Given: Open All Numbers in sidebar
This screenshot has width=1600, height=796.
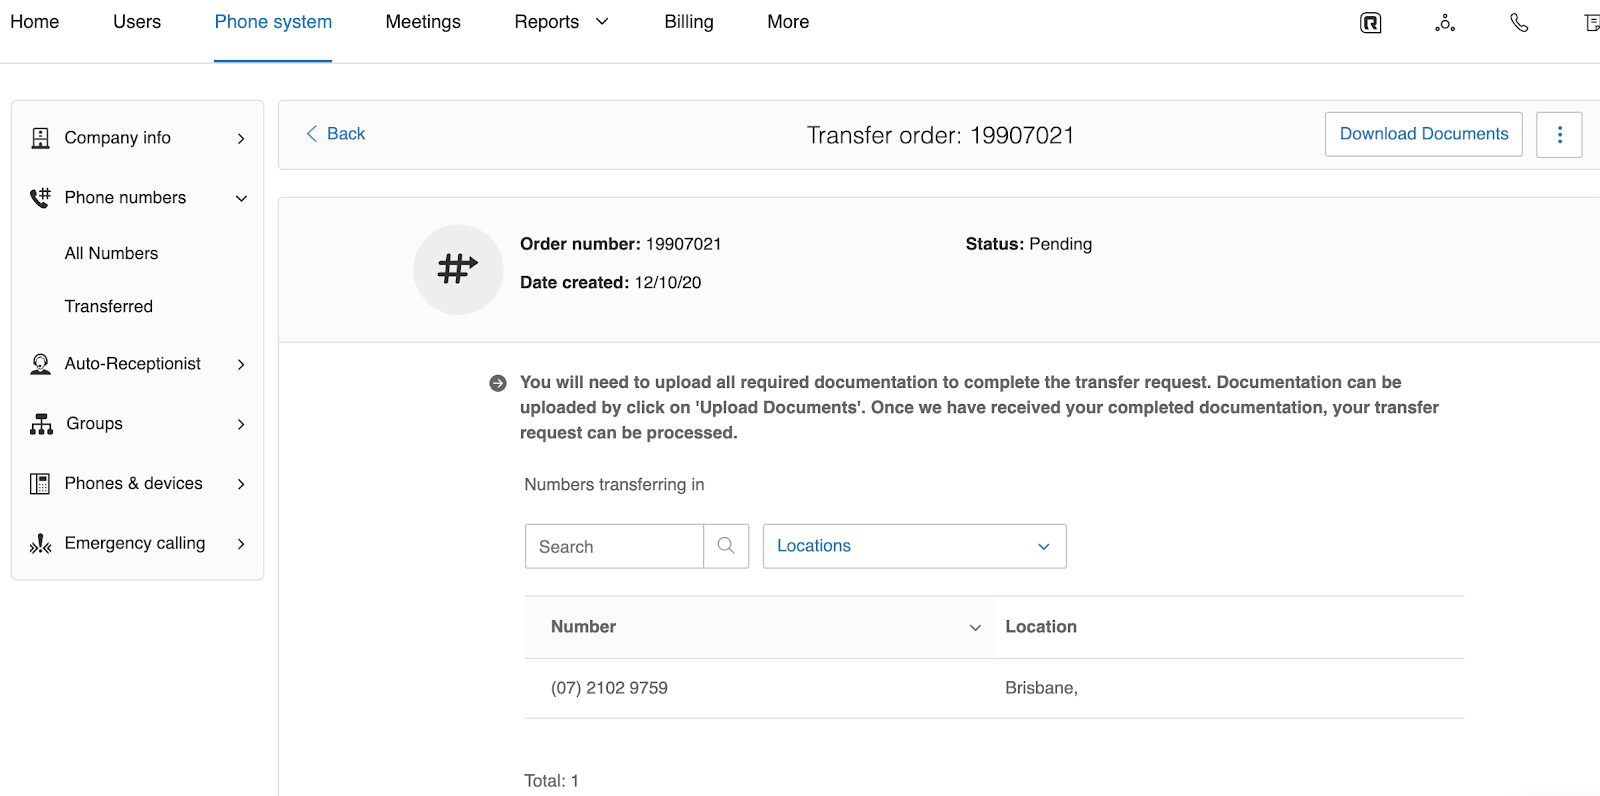Looking at the screenshot, I should [x=111, y=254].
